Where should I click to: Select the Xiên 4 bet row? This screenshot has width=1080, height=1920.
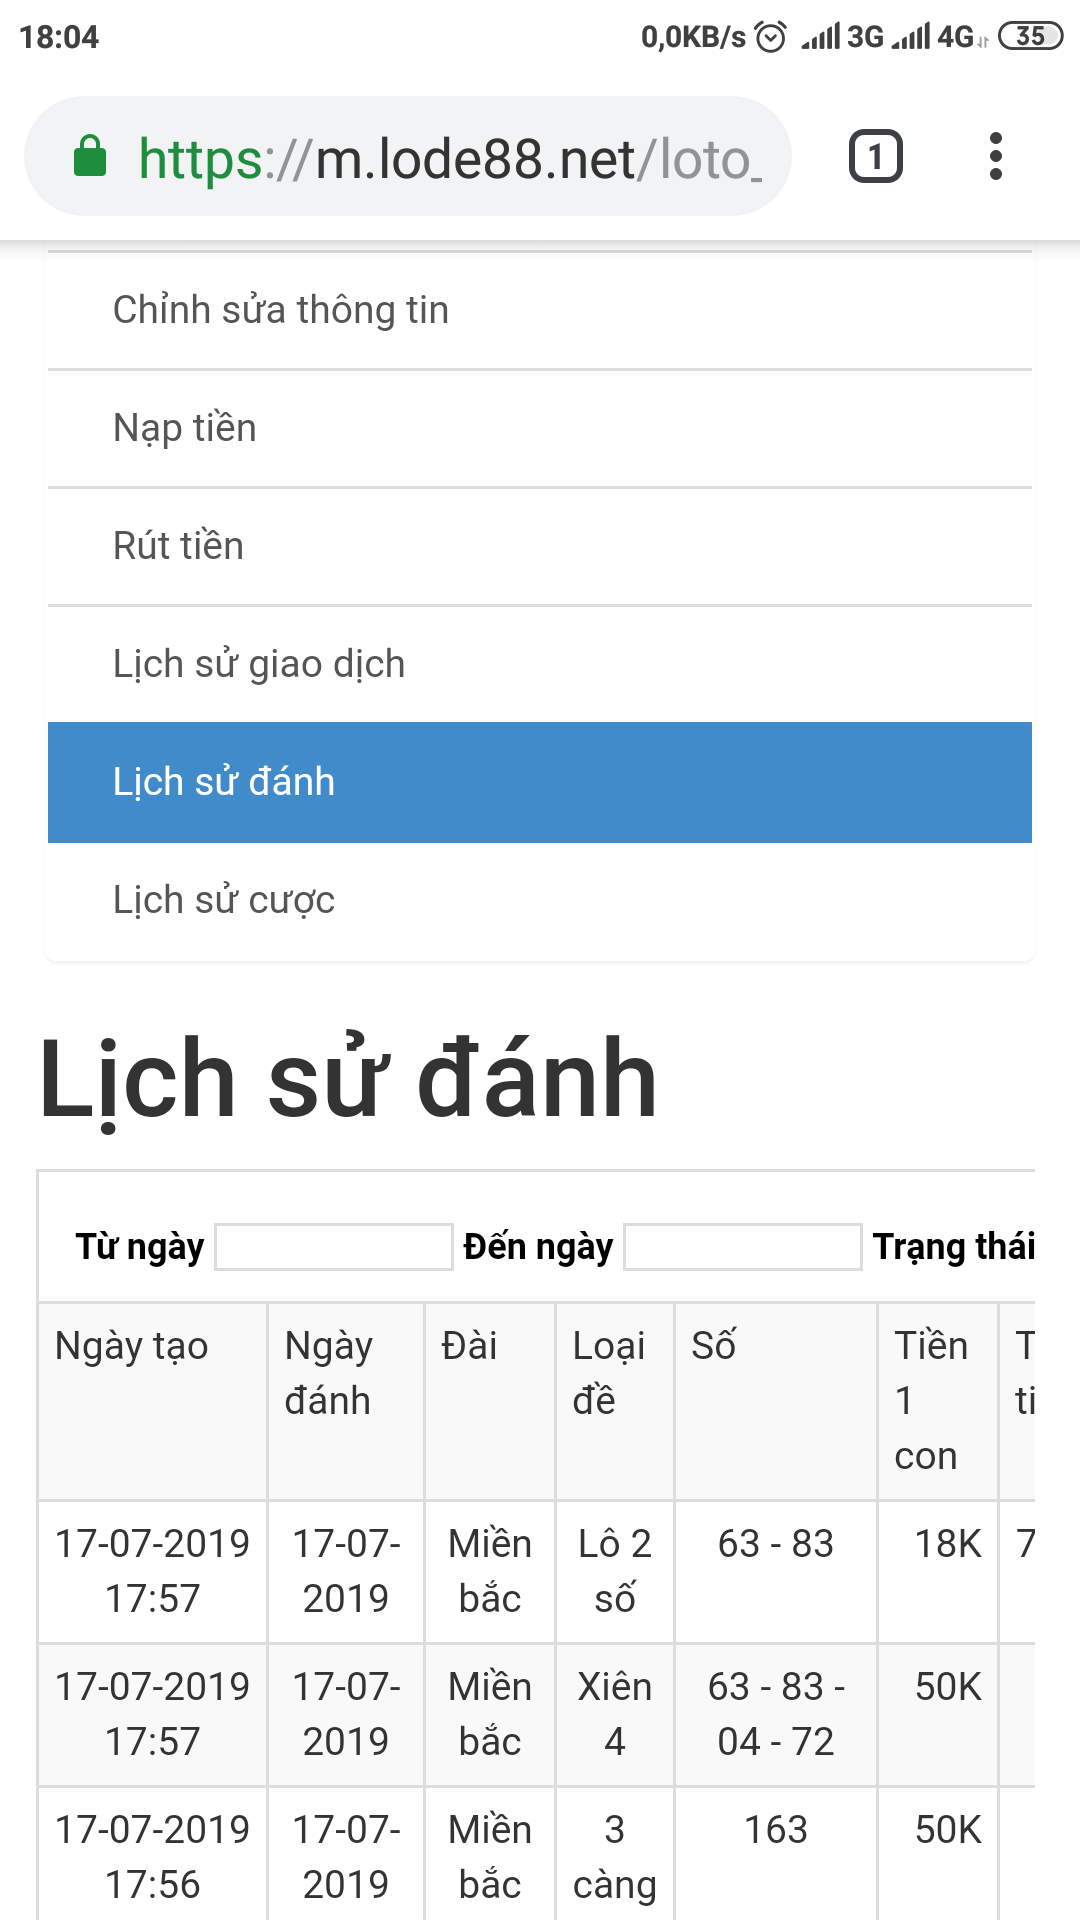(536, 1715)
